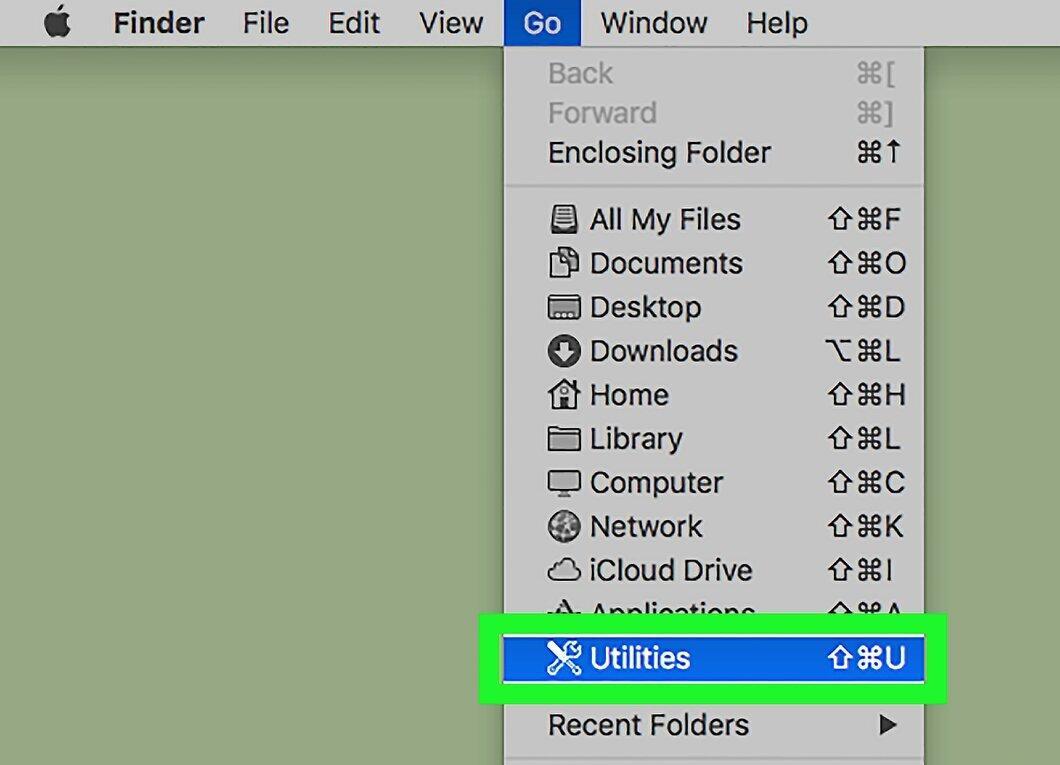The width and height of the screenshot is (1060, 765).
Task: Click the Desktop screen icon
Action: tap(563, 307)
